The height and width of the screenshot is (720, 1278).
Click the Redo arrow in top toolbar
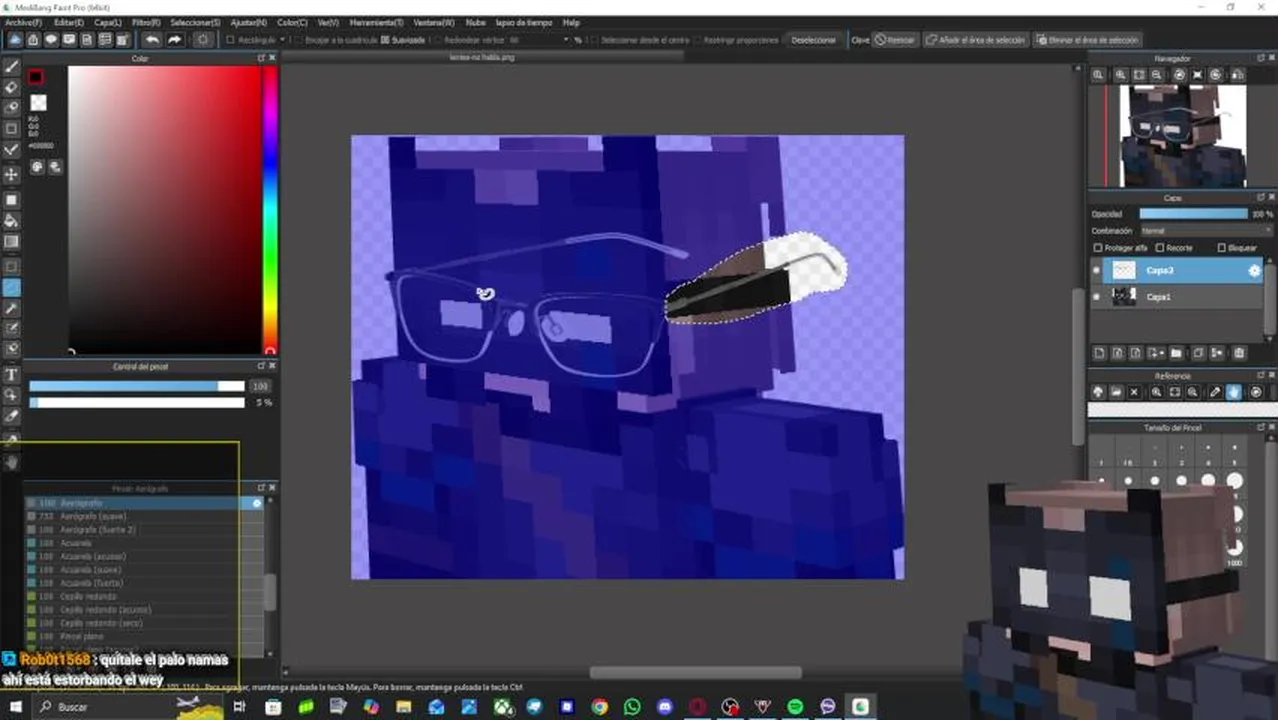(x=175, y=40)
